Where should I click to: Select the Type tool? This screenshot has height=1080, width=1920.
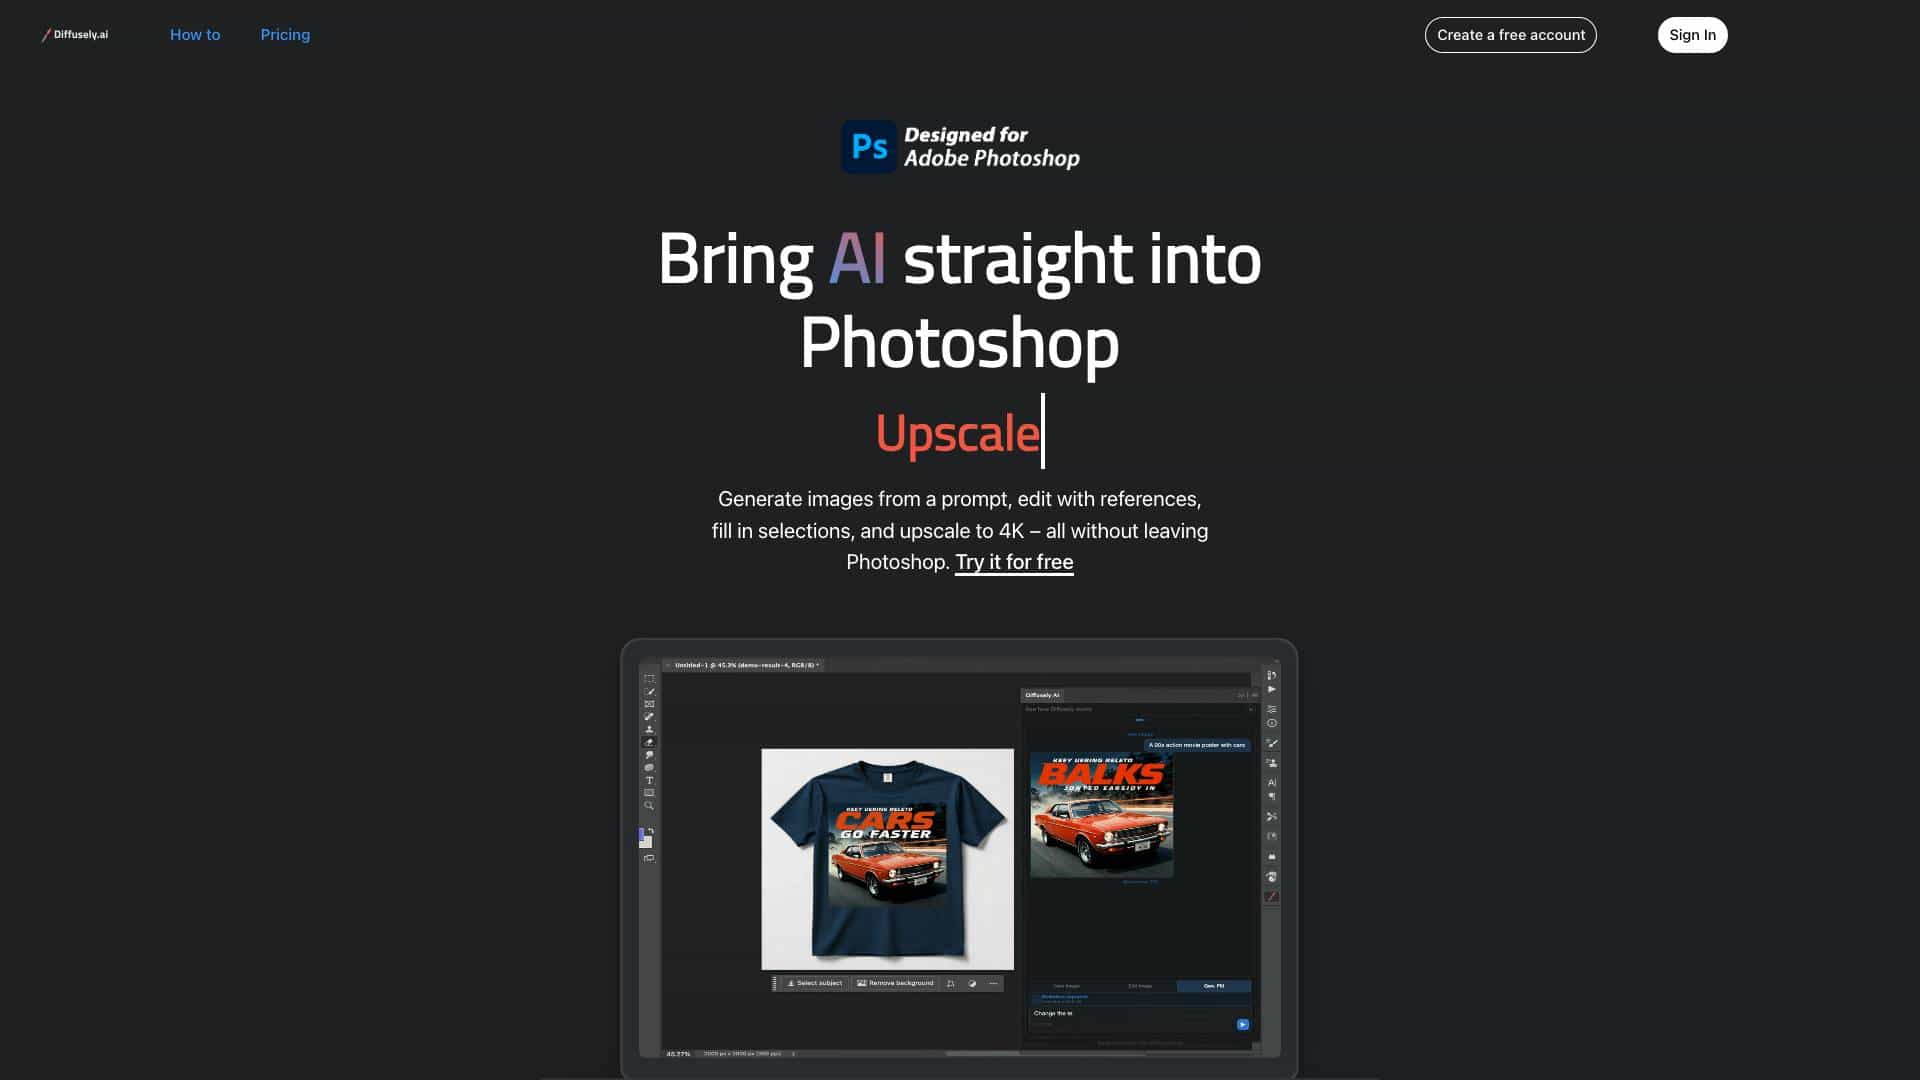click(x=649, y=780)
